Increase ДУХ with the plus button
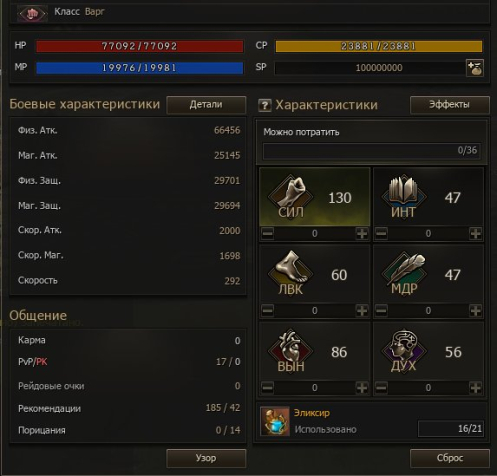Image resolution: width=497 pixels, height=476 pixels. point(476,388)
